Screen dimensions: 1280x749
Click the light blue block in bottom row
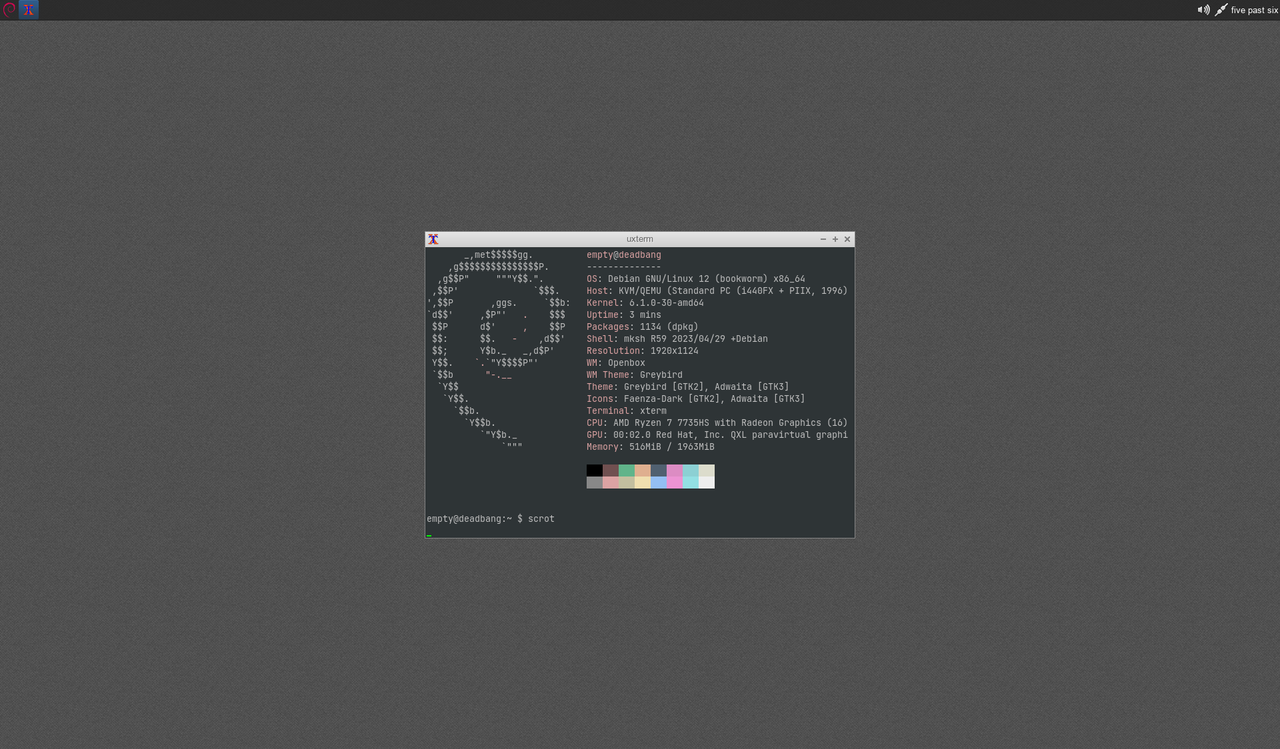point(659,482)
